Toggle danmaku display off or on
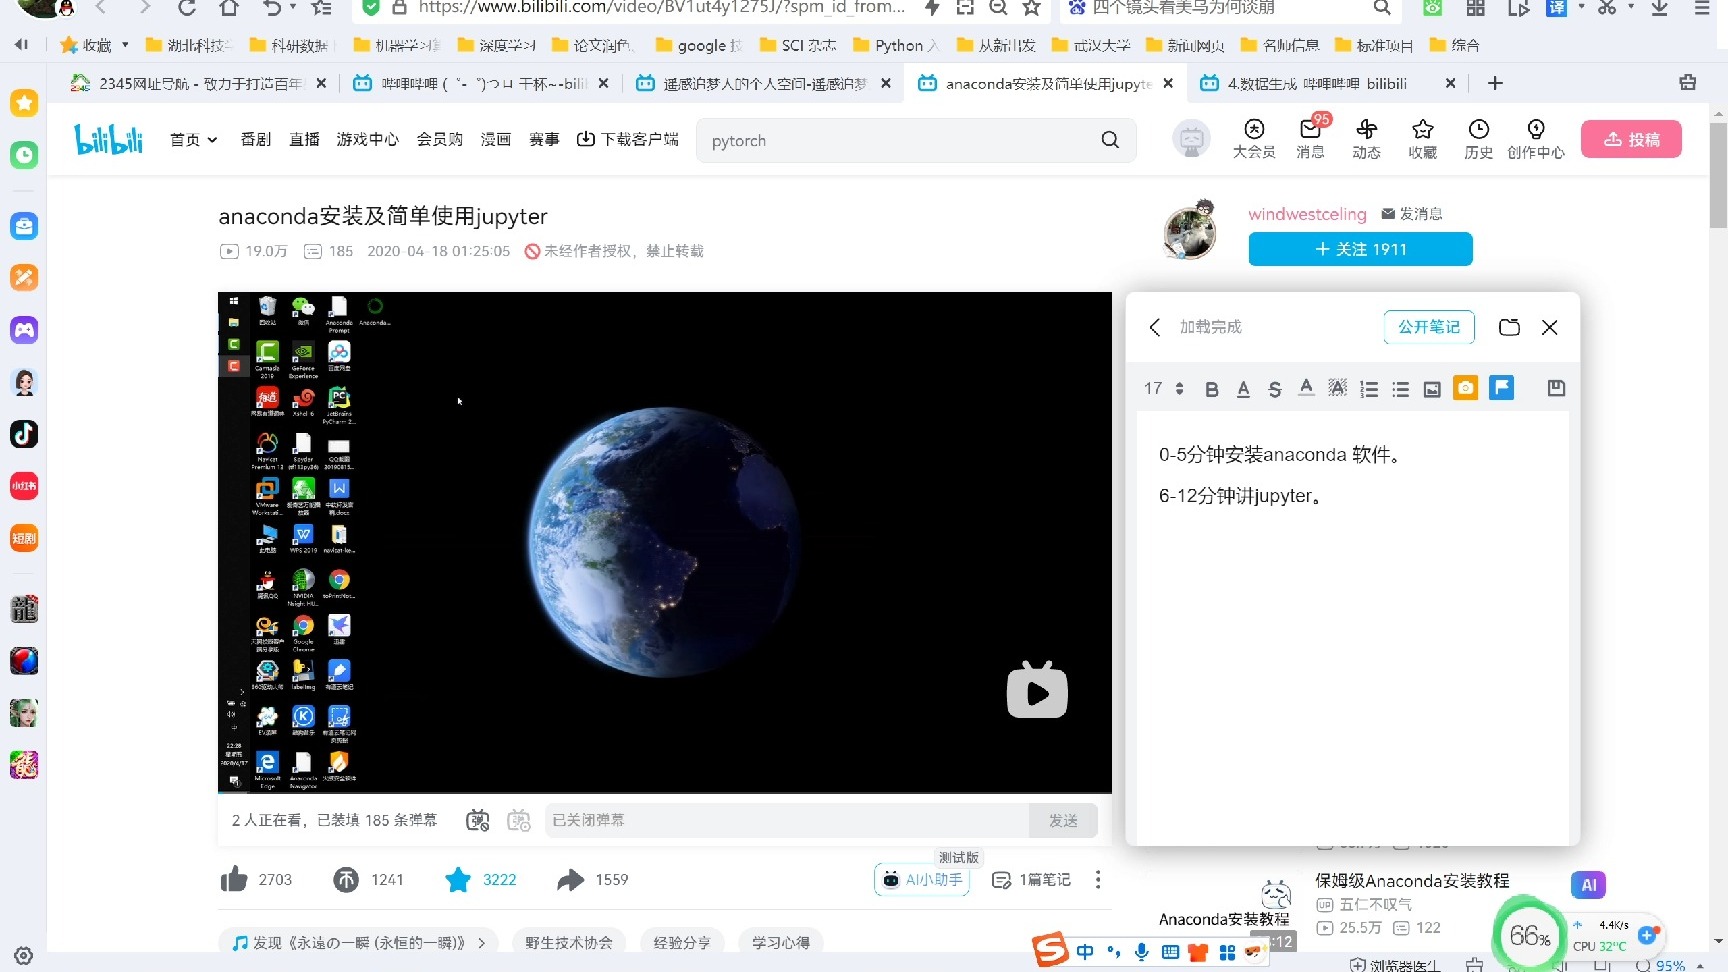The height and width of the screenshot is (972, 1728). 477,820
